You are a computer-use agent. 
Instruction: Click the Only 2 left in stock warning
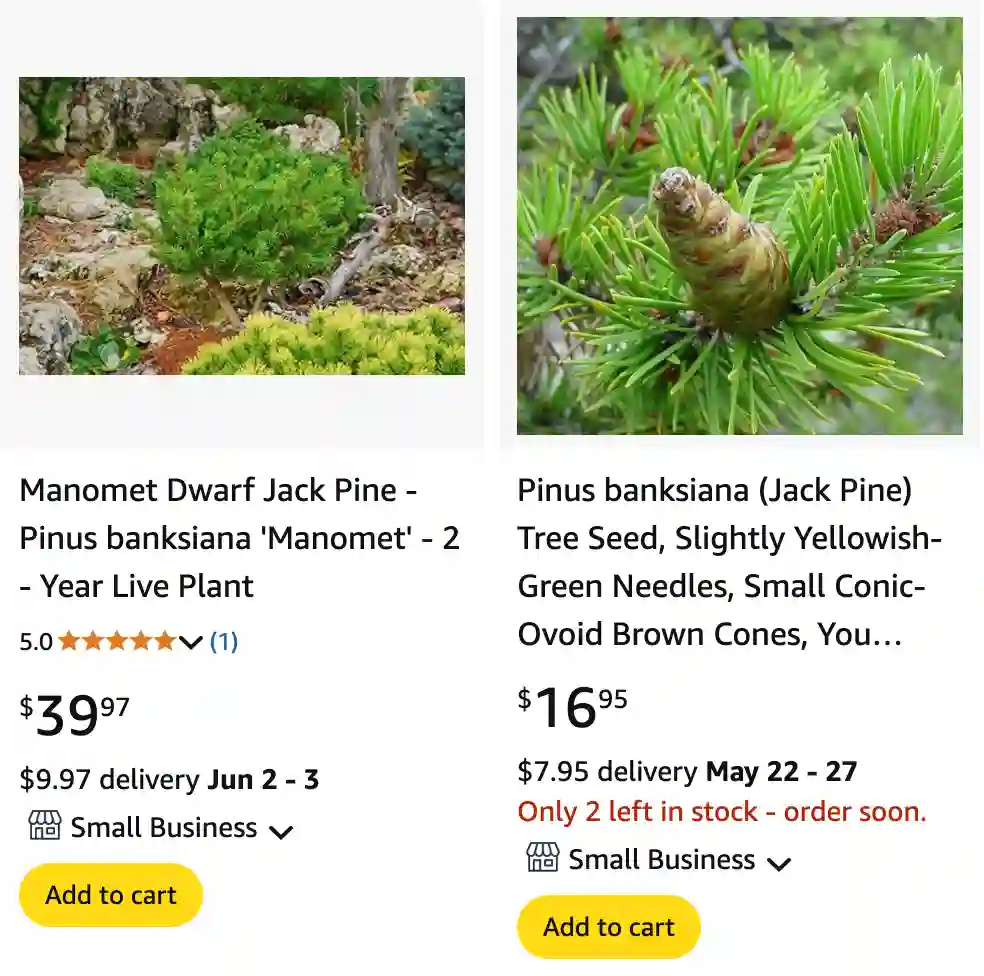(721, 811)
